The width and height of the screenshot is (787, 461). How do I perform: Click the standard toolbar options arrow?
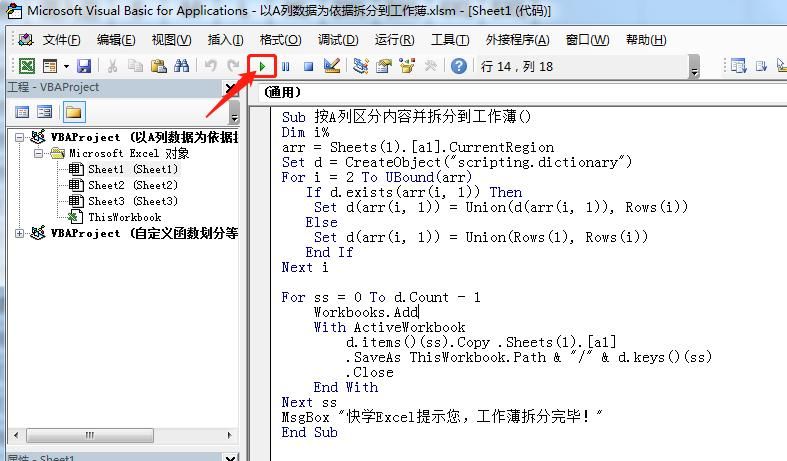coord(694,67)
